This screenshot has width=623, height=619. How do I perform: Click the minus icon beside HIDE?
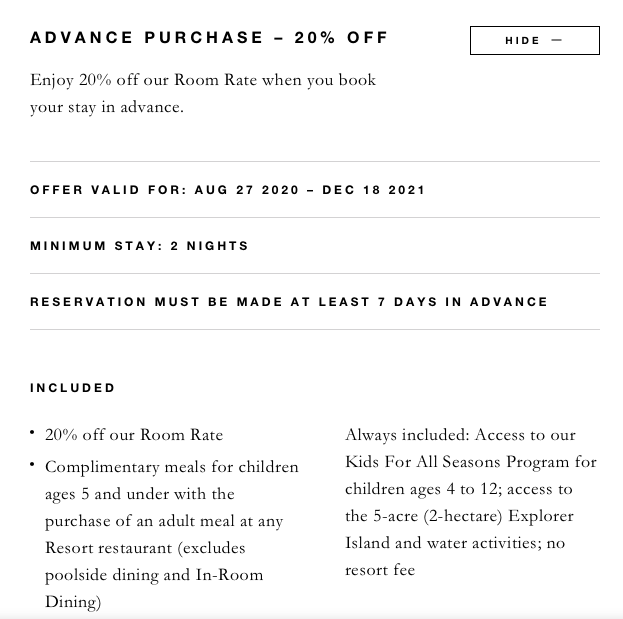click(x=557, y=40)
